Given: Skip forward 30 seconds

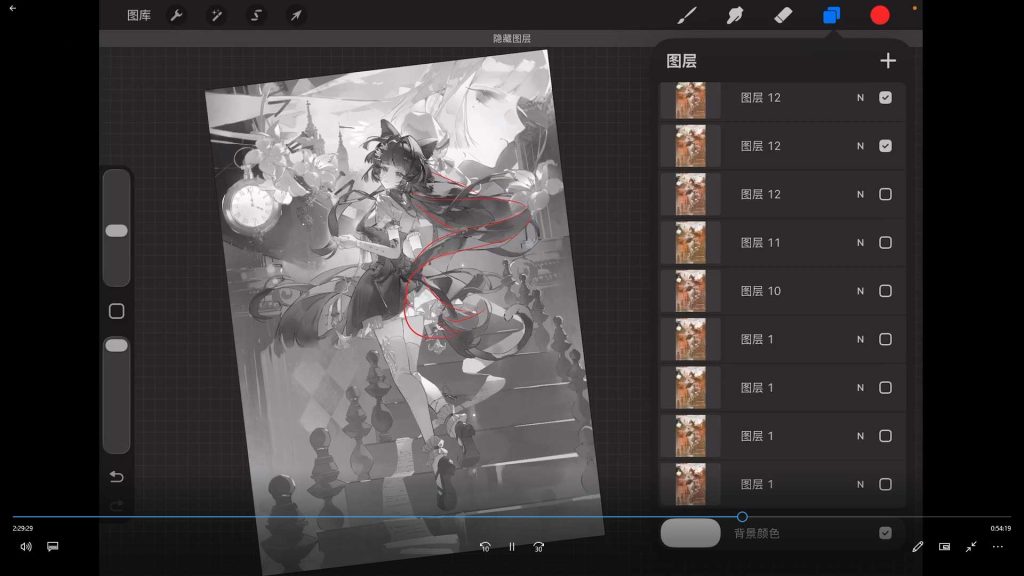Looking at the screenshot, I should (538, 547).
